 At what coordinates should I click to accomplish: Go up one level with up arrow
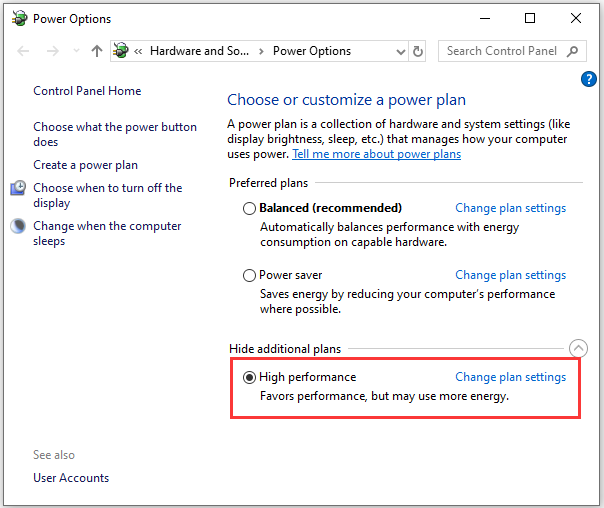[97, 51]
